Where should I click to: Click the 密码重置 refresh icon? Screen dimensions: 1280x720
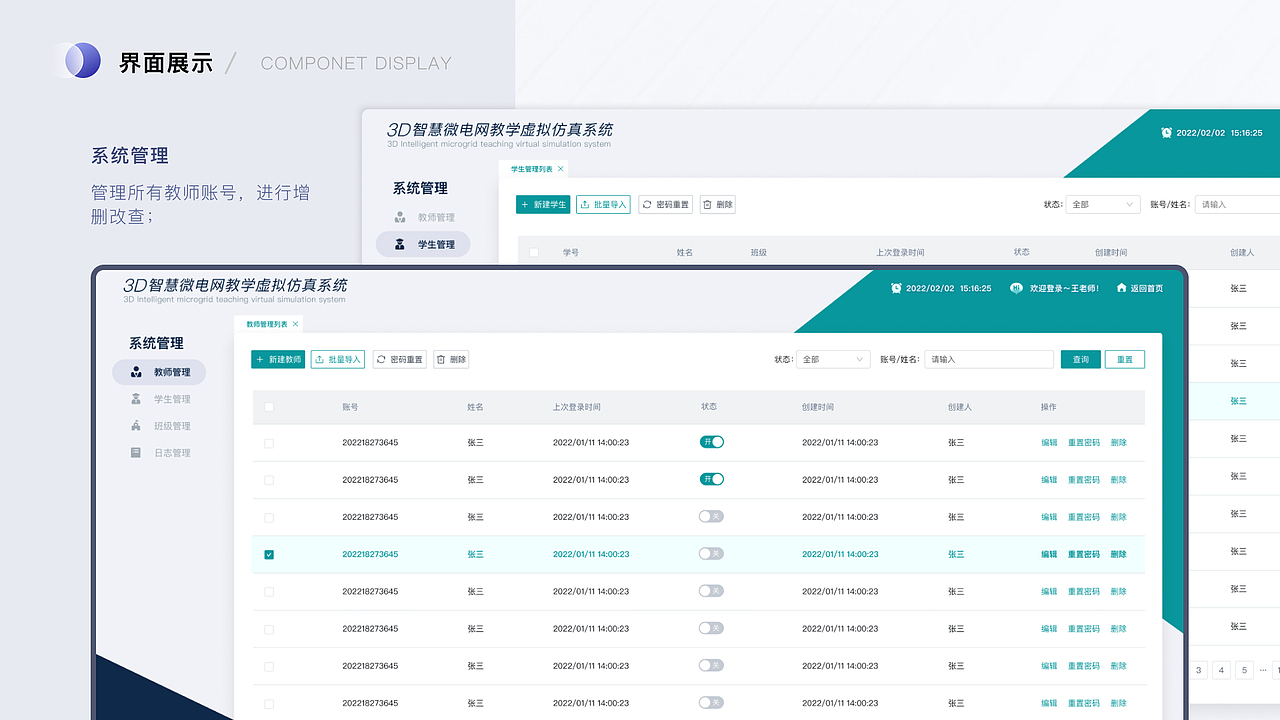(x=384, y=358)
